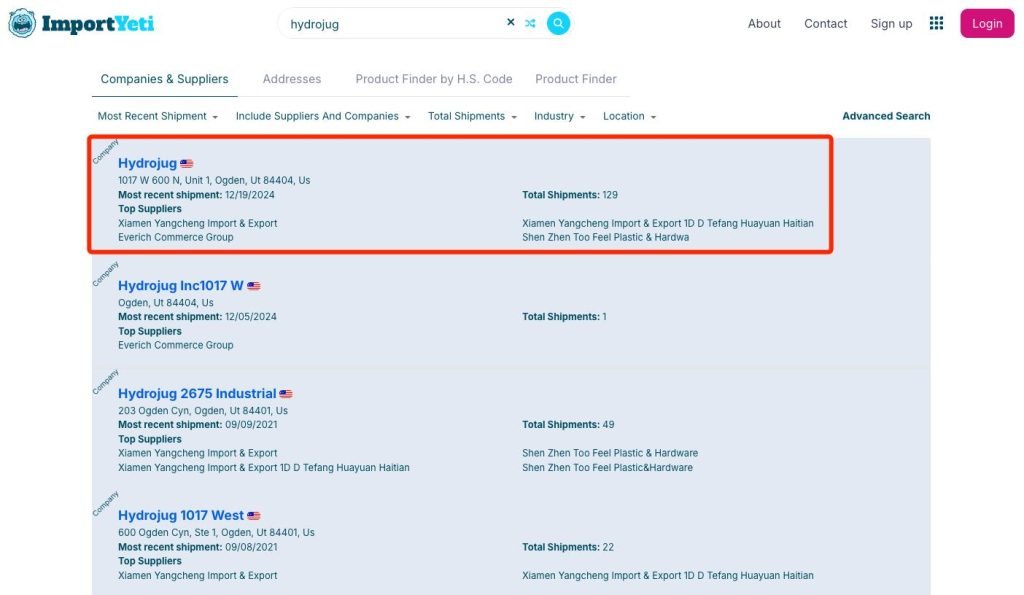Clear the search field with the X icon
The image size is (1024, 595).
point(511,22)
